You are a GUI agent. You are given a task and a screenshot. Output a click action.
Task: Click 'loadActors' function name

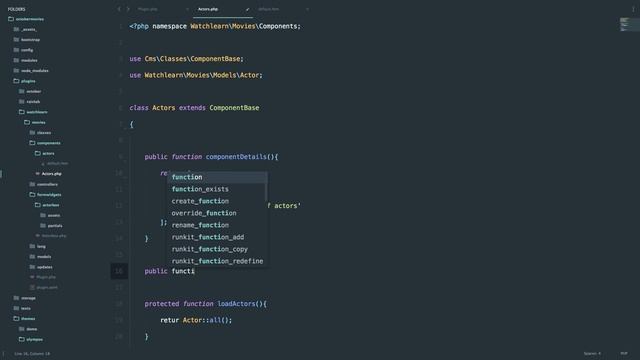pyautogui.click(x=236, y=304)
